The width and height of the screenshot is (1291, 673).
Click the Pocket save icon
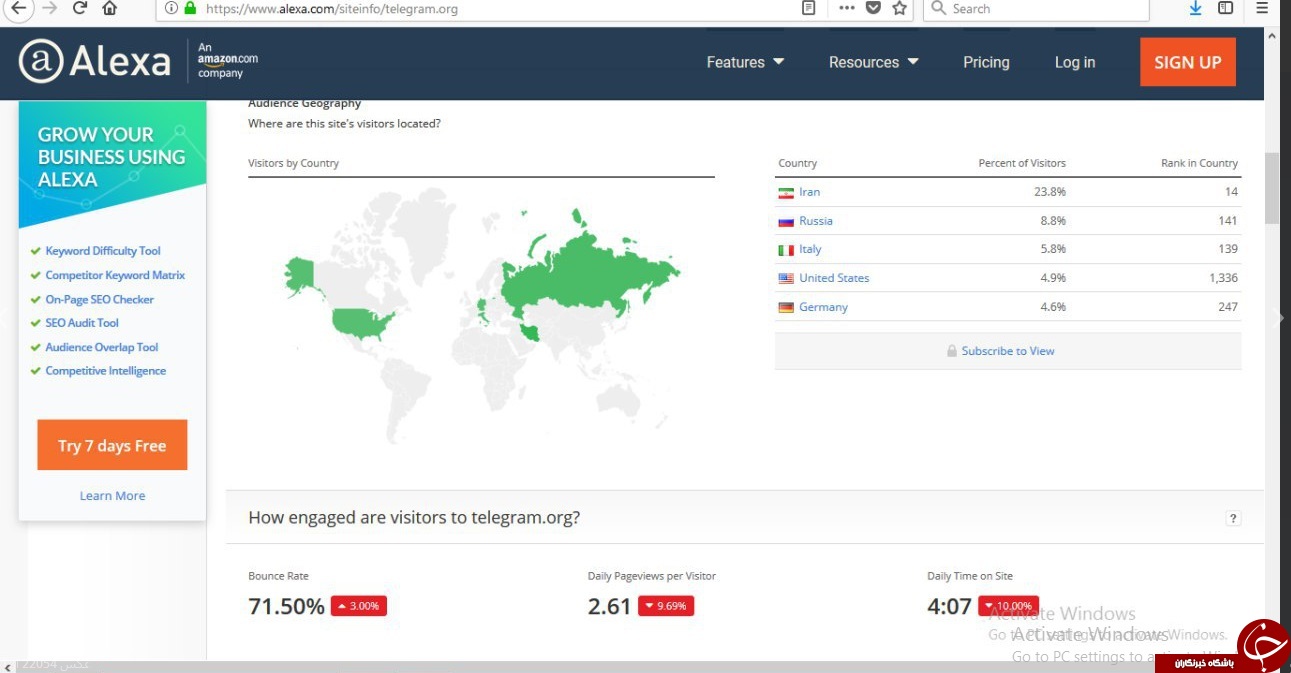[873, 8]
